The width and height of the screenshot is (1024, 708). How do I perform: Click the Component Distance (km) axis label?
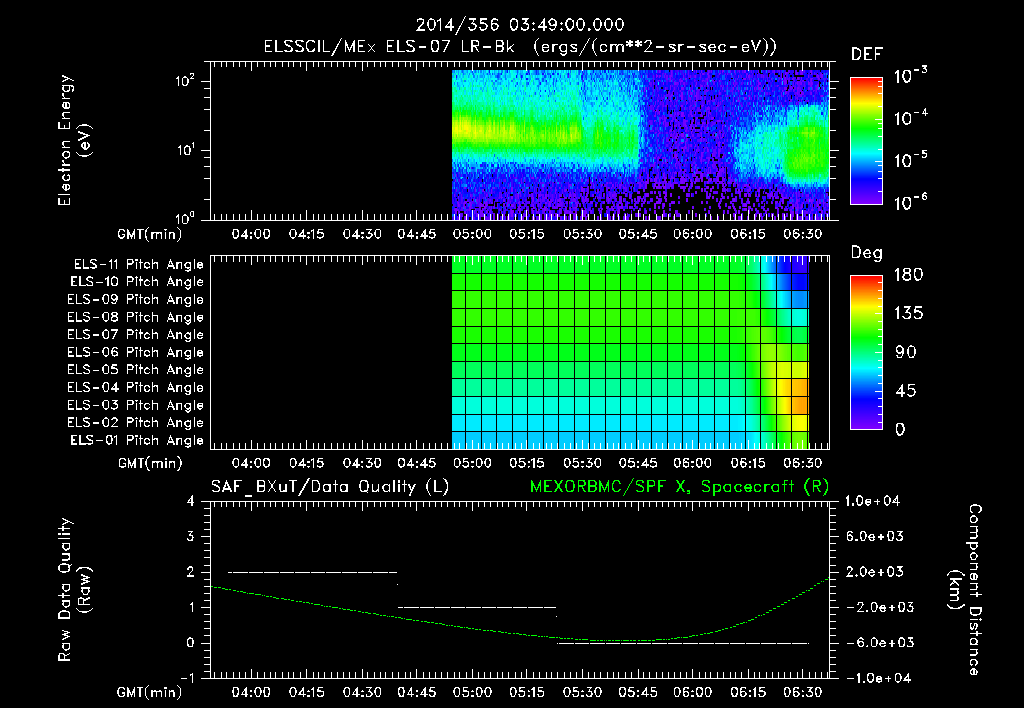click(x=965, y=589)
